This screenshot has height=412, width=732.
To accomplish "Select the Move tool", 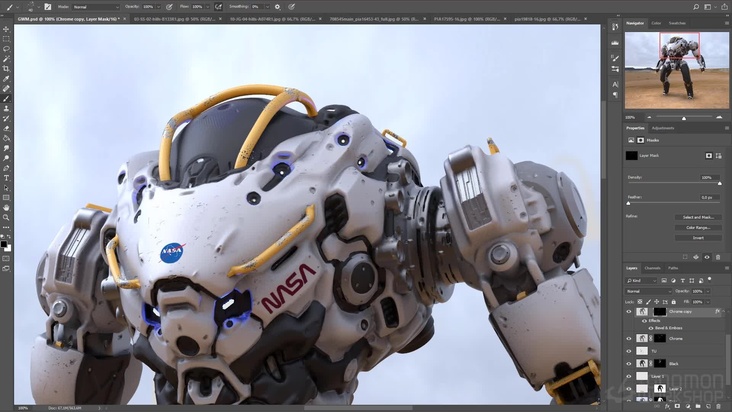I will [x=6, y=28].
